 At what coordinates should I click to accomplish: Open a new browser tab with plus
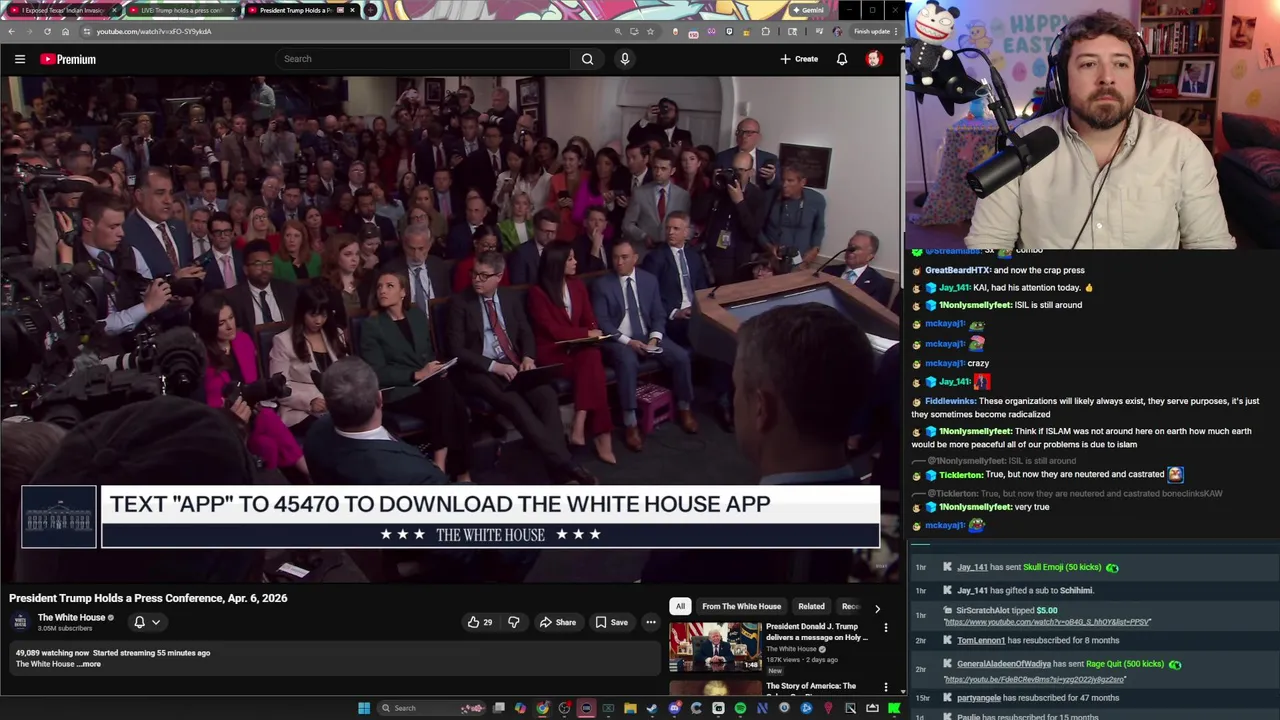click(370, 10)
